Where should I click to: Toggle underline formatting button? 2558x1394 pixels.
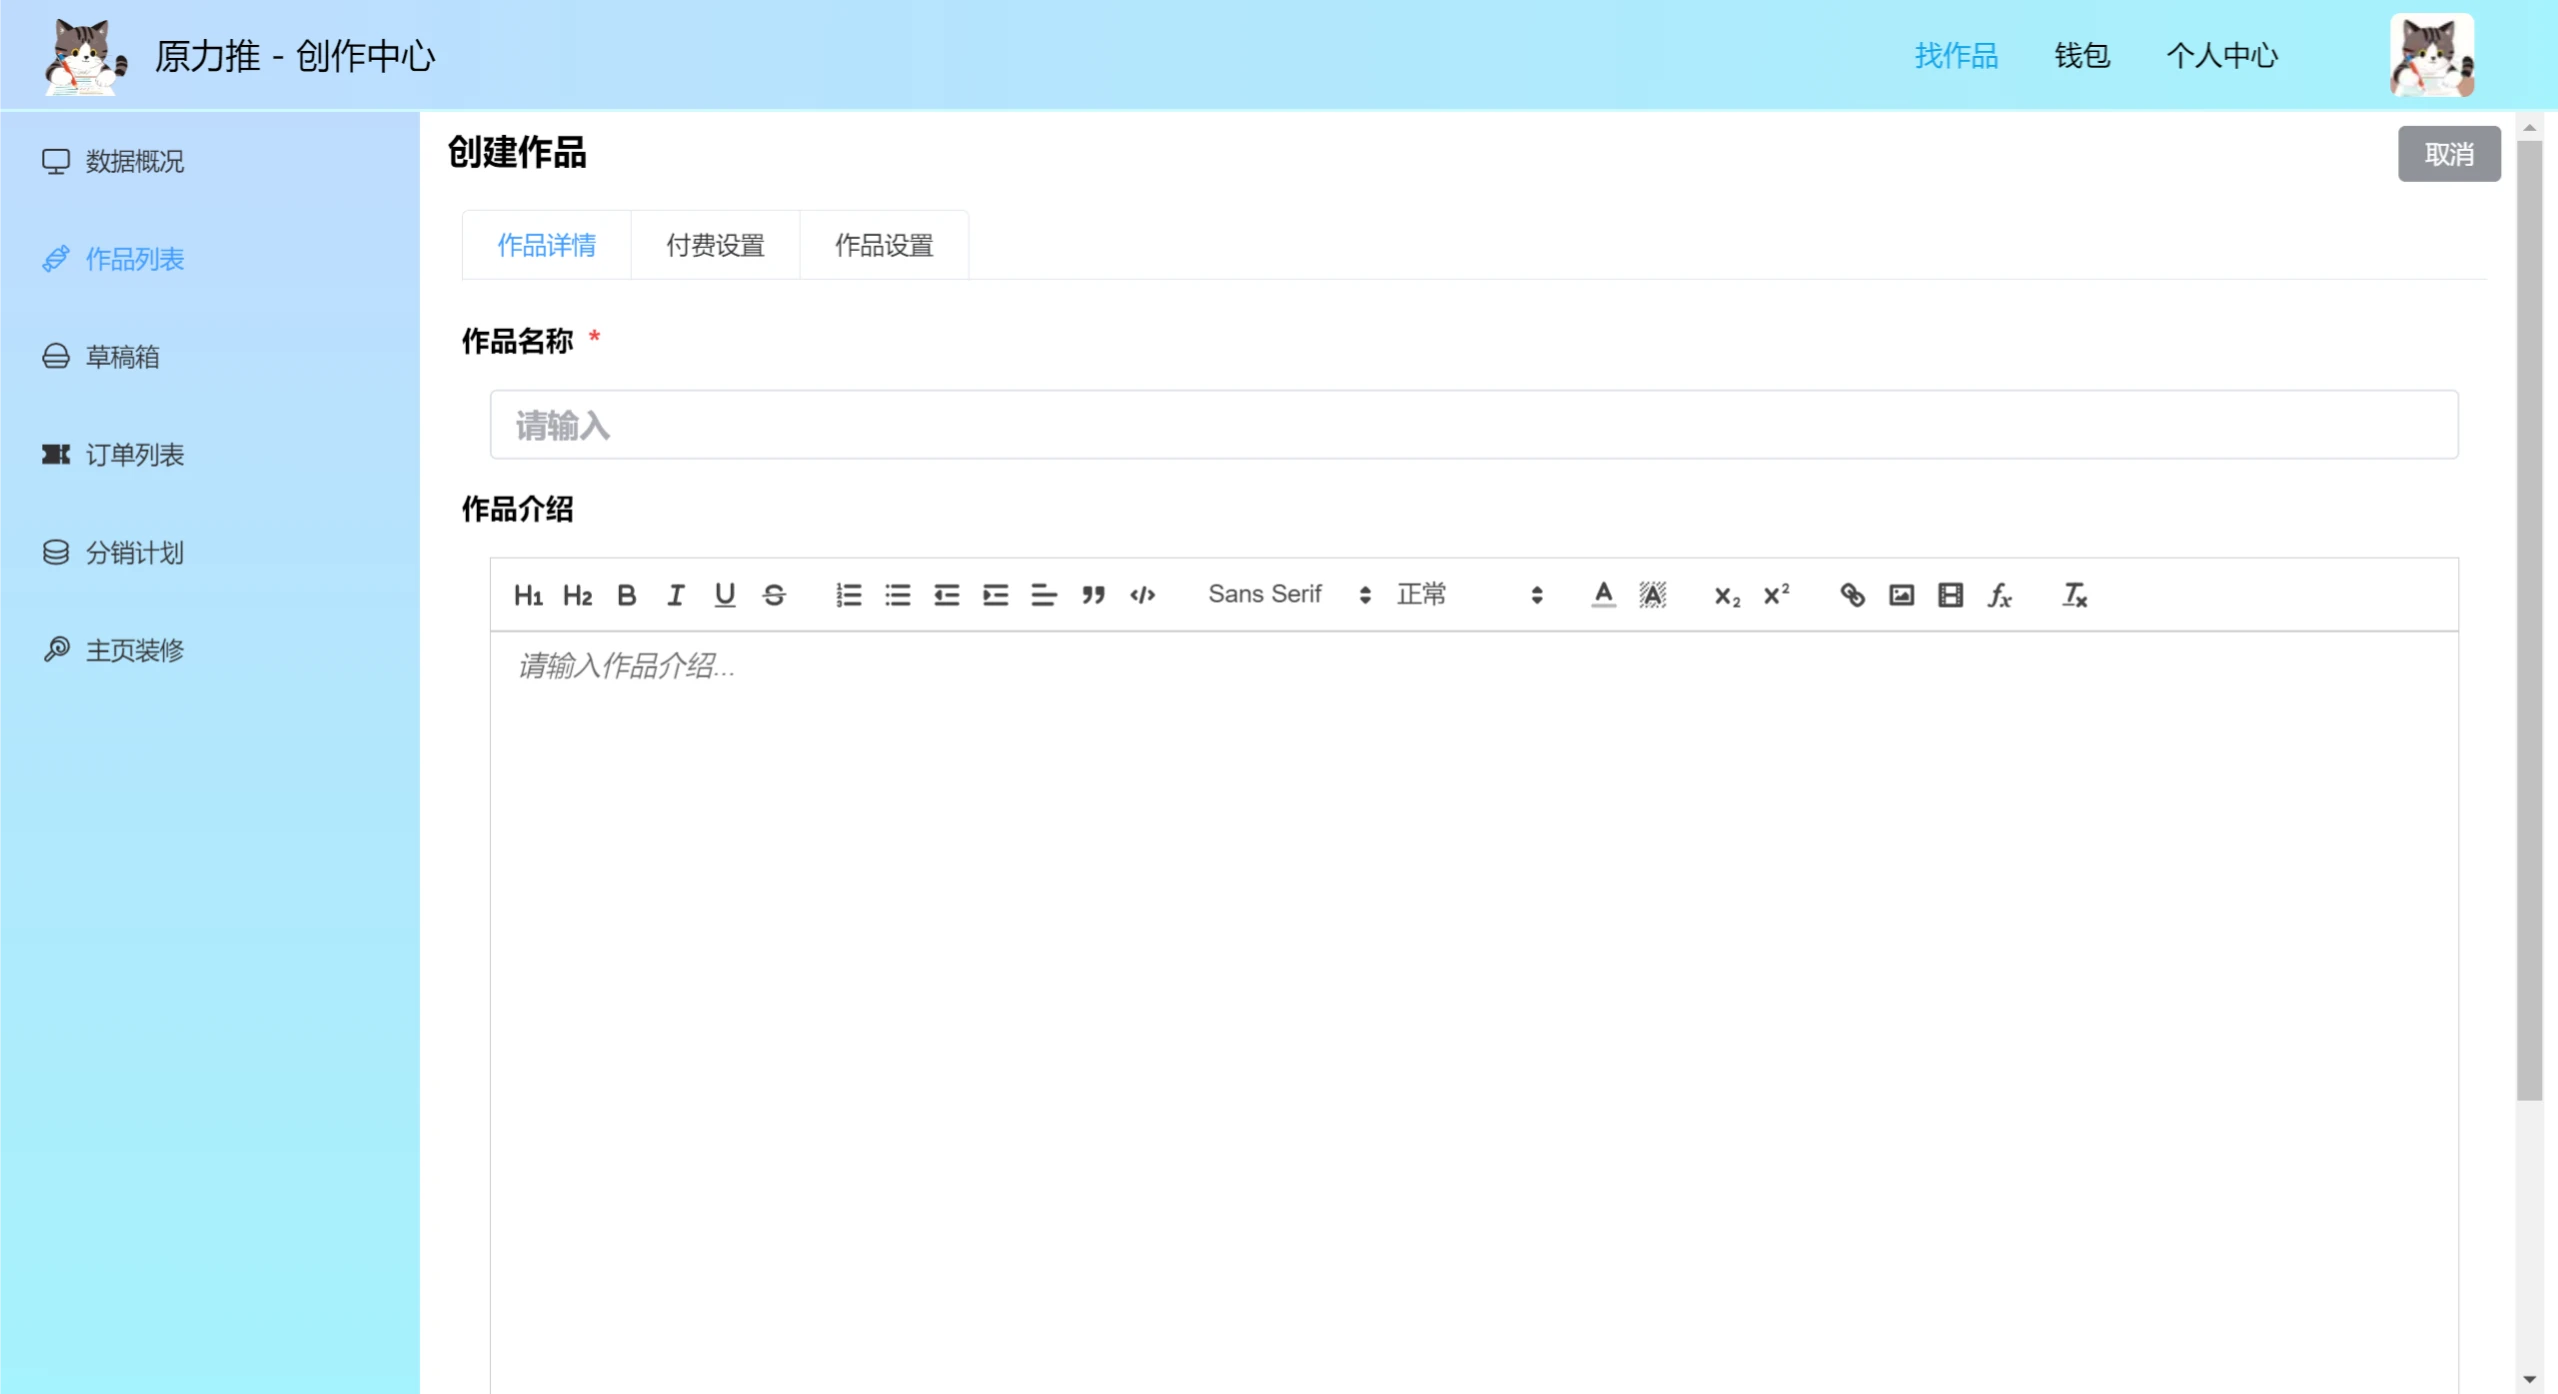725,595
